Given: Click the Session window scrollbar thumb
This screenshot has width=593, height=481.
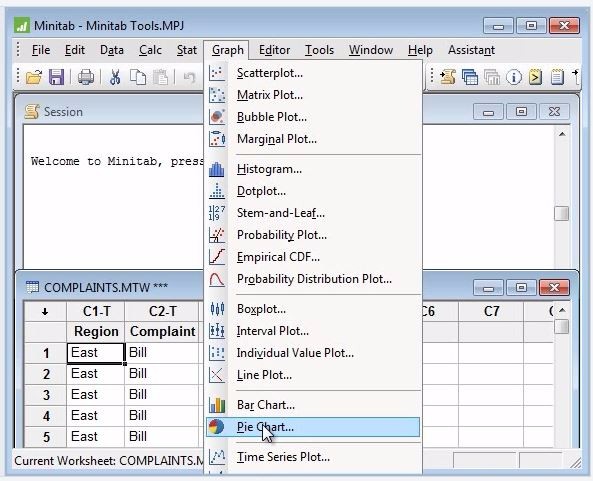Looking at the screenshot, I should click(562, 213).
